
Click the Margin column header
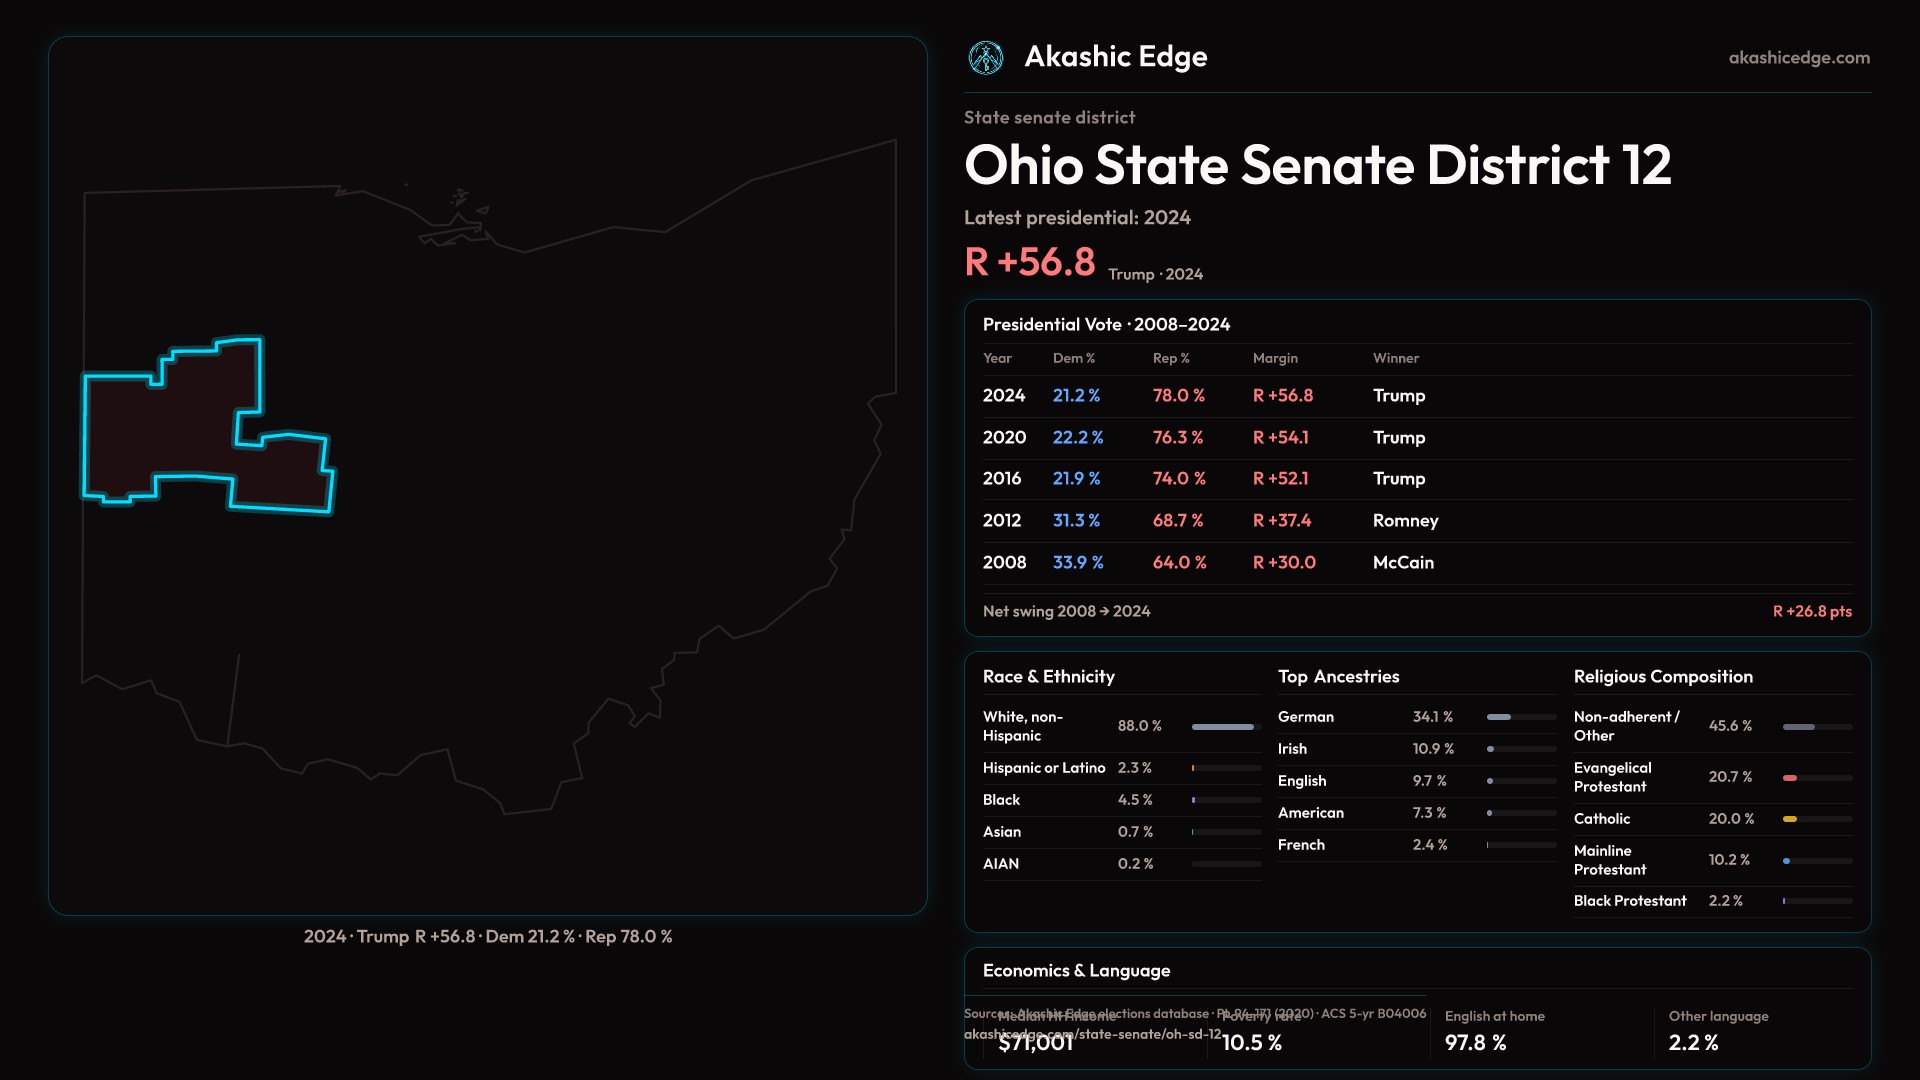pyautogui.click(x=1275, y=358)
